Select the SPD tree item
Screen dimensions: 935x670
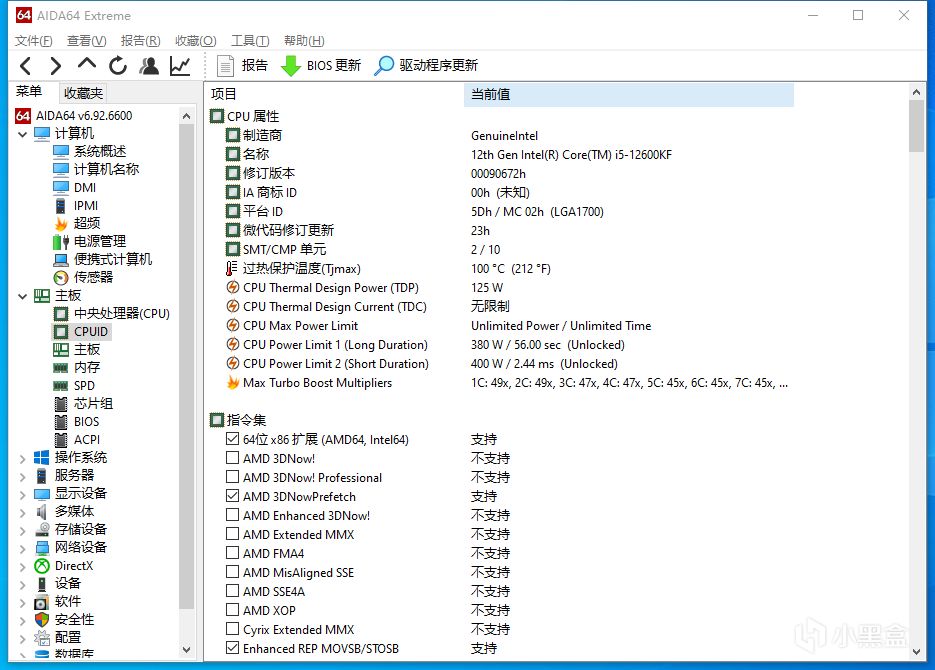[74, 386]
